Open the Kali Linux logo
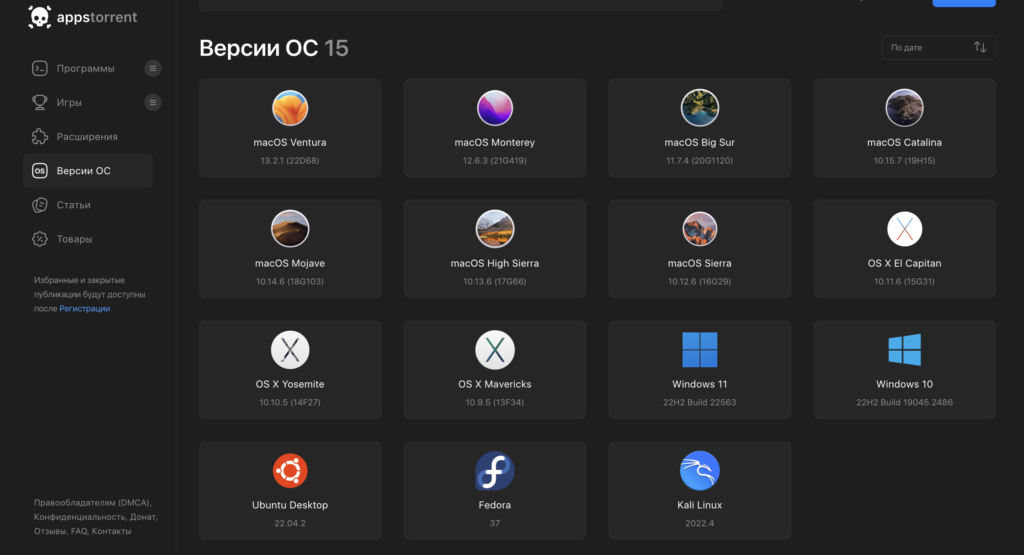The image size is (1024, 555). coord(699,470)
